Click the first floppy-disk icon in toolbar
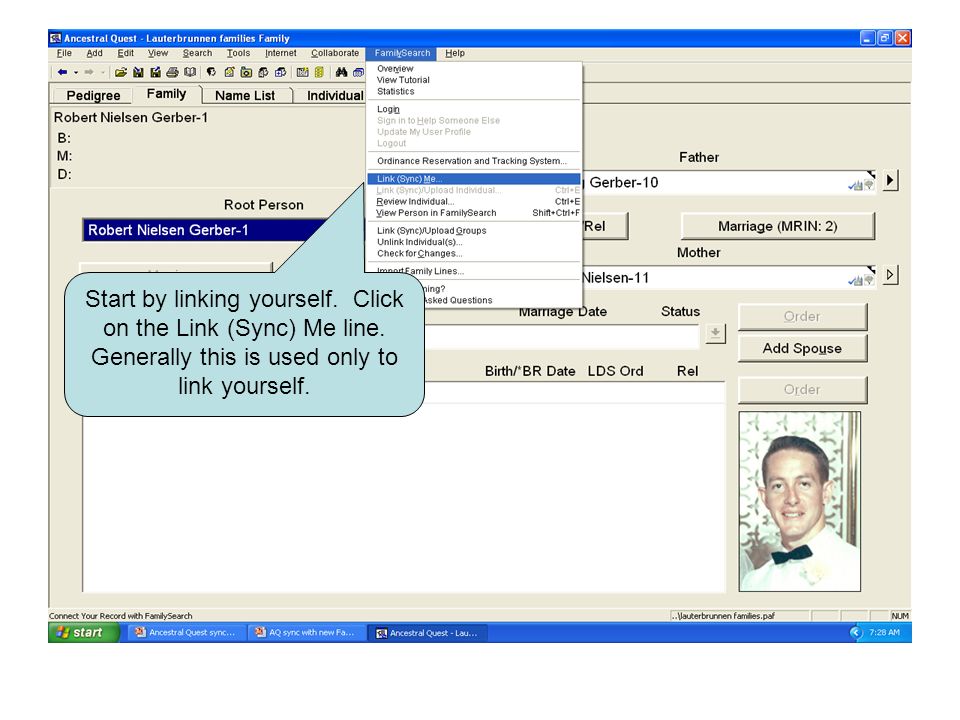This screenshot has width=960, height=720. pos(138,72)
